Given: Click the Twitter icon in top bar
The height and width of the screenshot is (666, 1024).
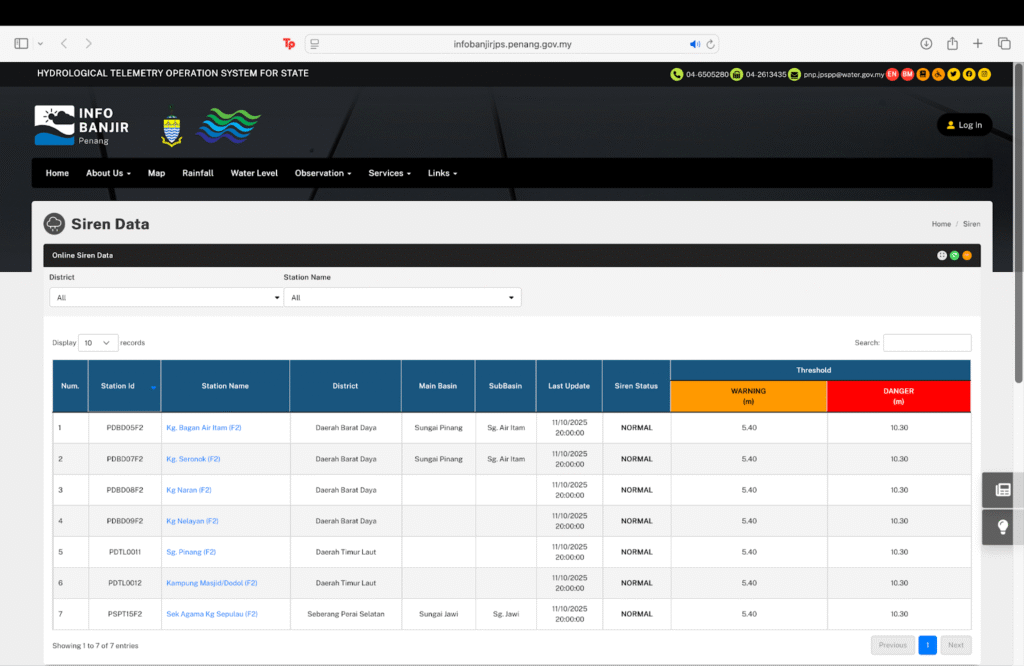Looking at the screenshot, I should [954, 74].
